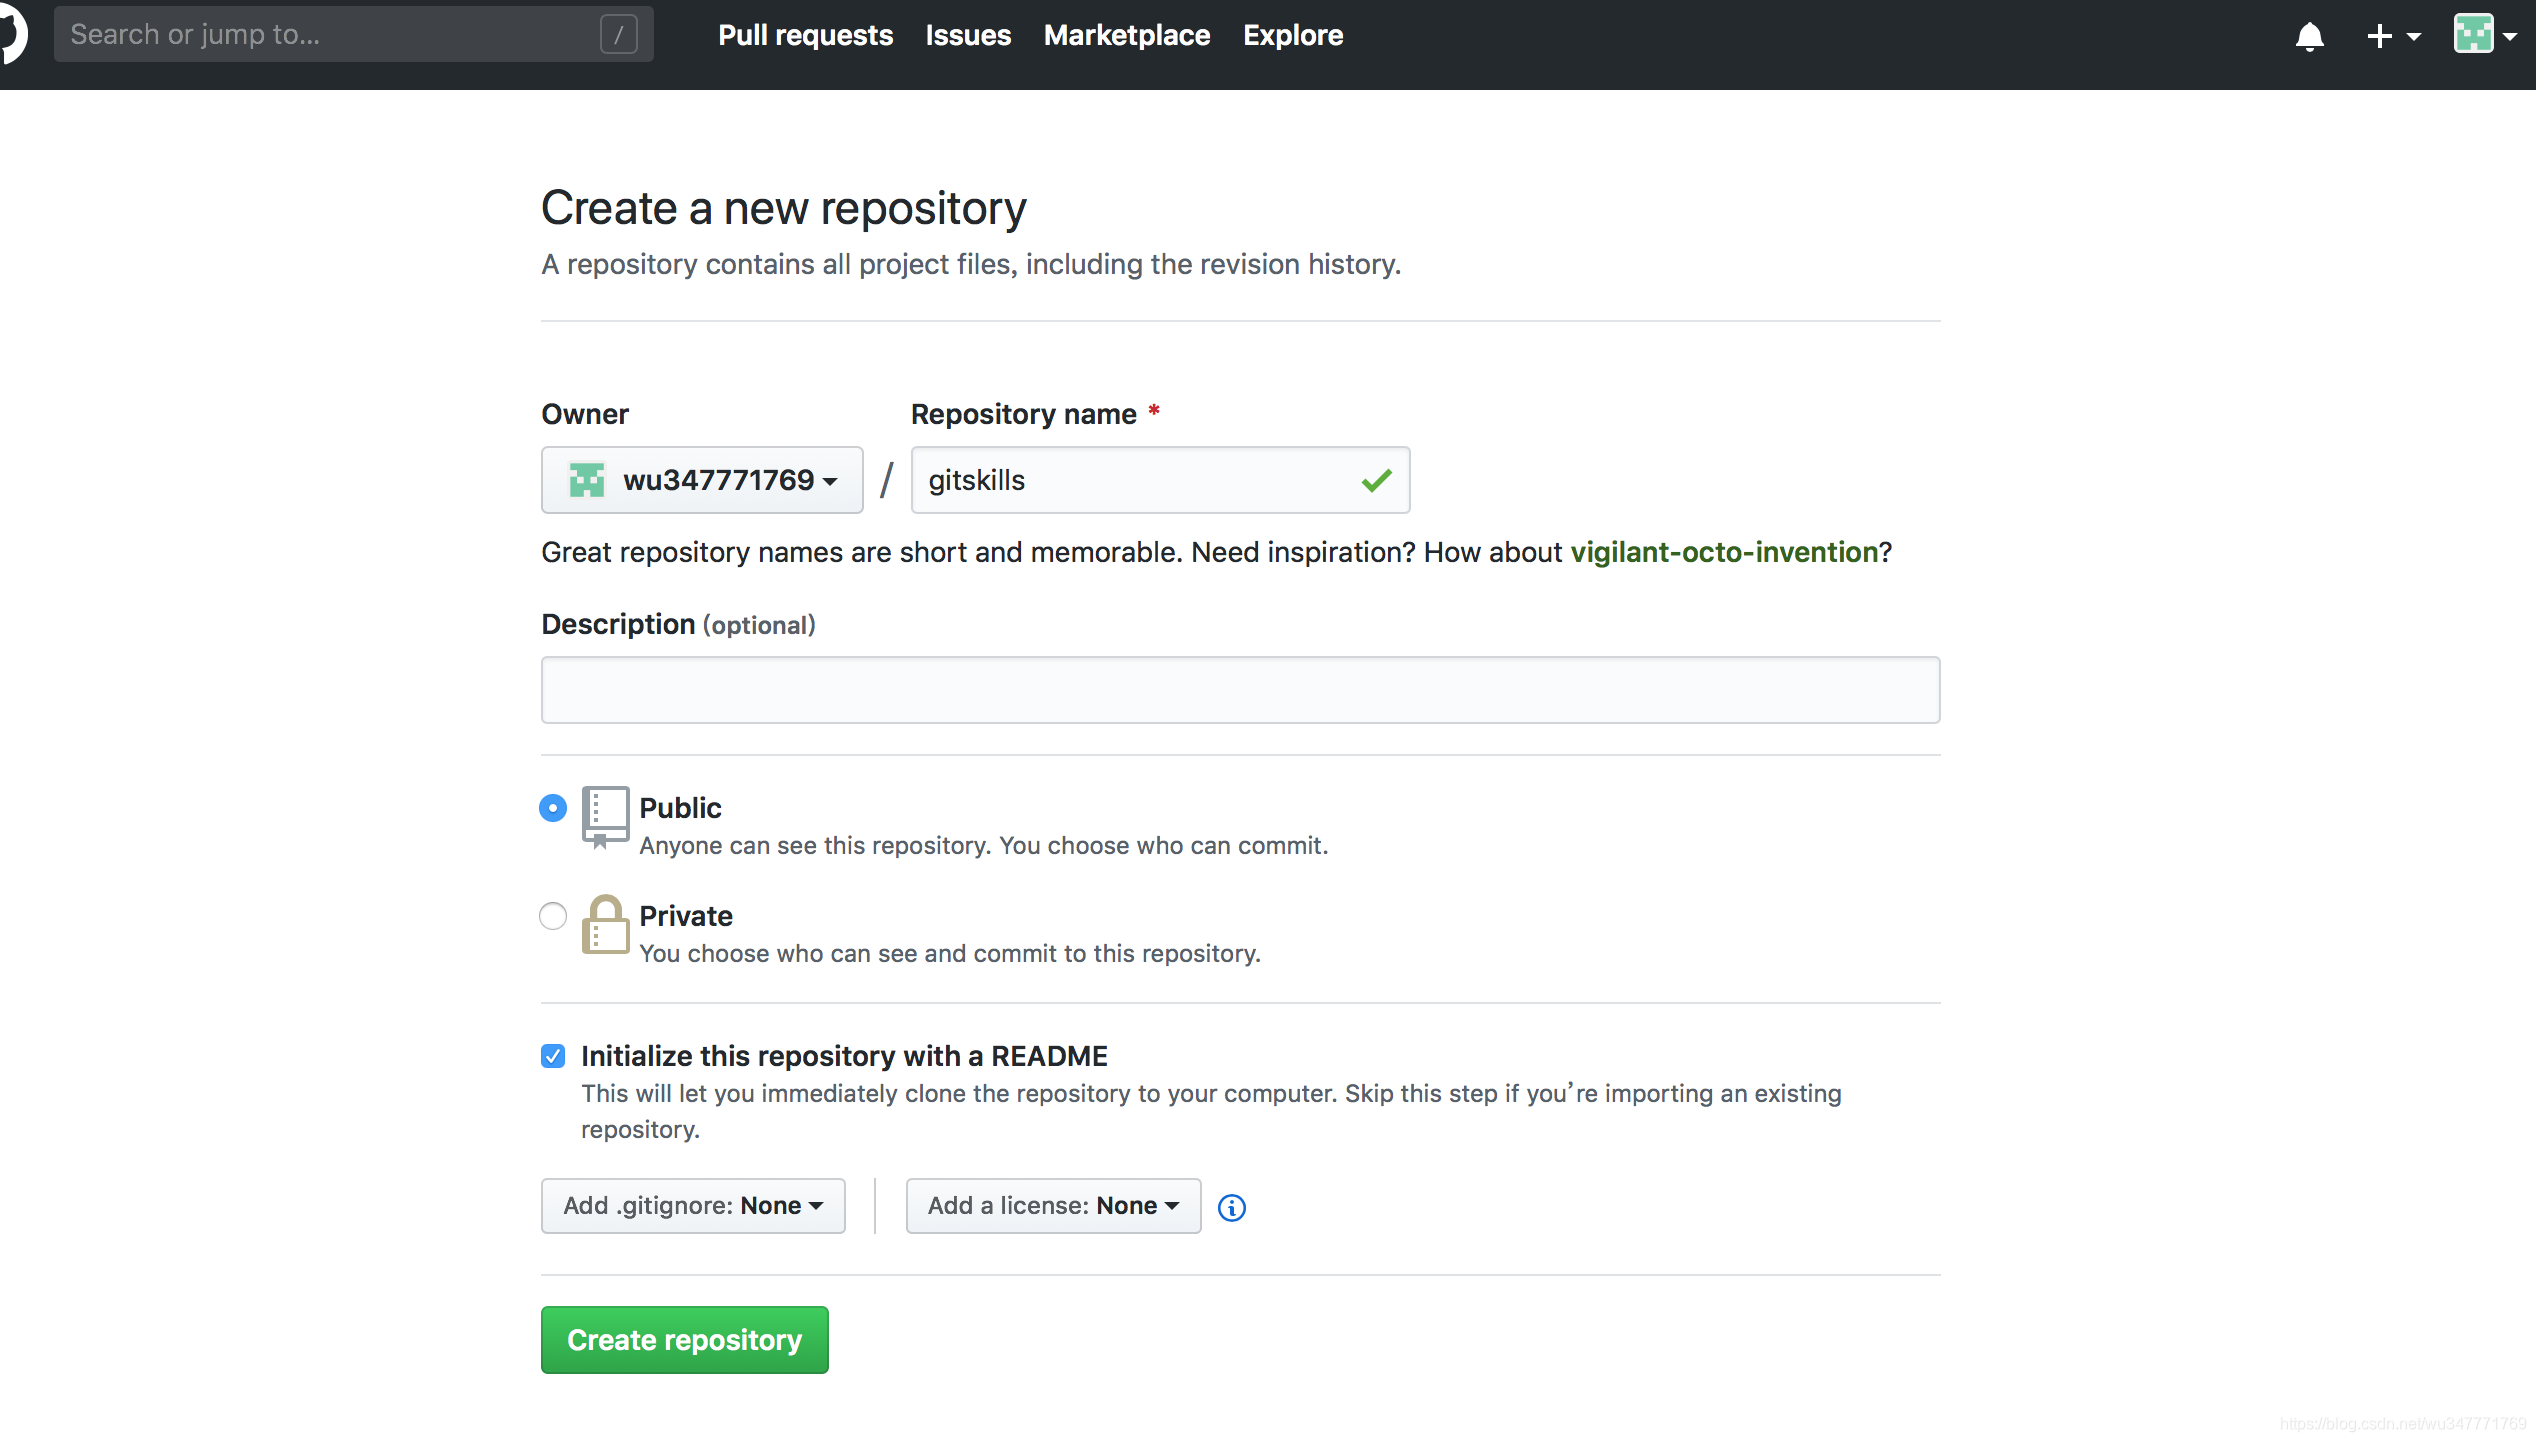The width and height of the screenshot is (2536, 1442).
Task: Click the user avatar profile icon
Action: point(2473,35)
